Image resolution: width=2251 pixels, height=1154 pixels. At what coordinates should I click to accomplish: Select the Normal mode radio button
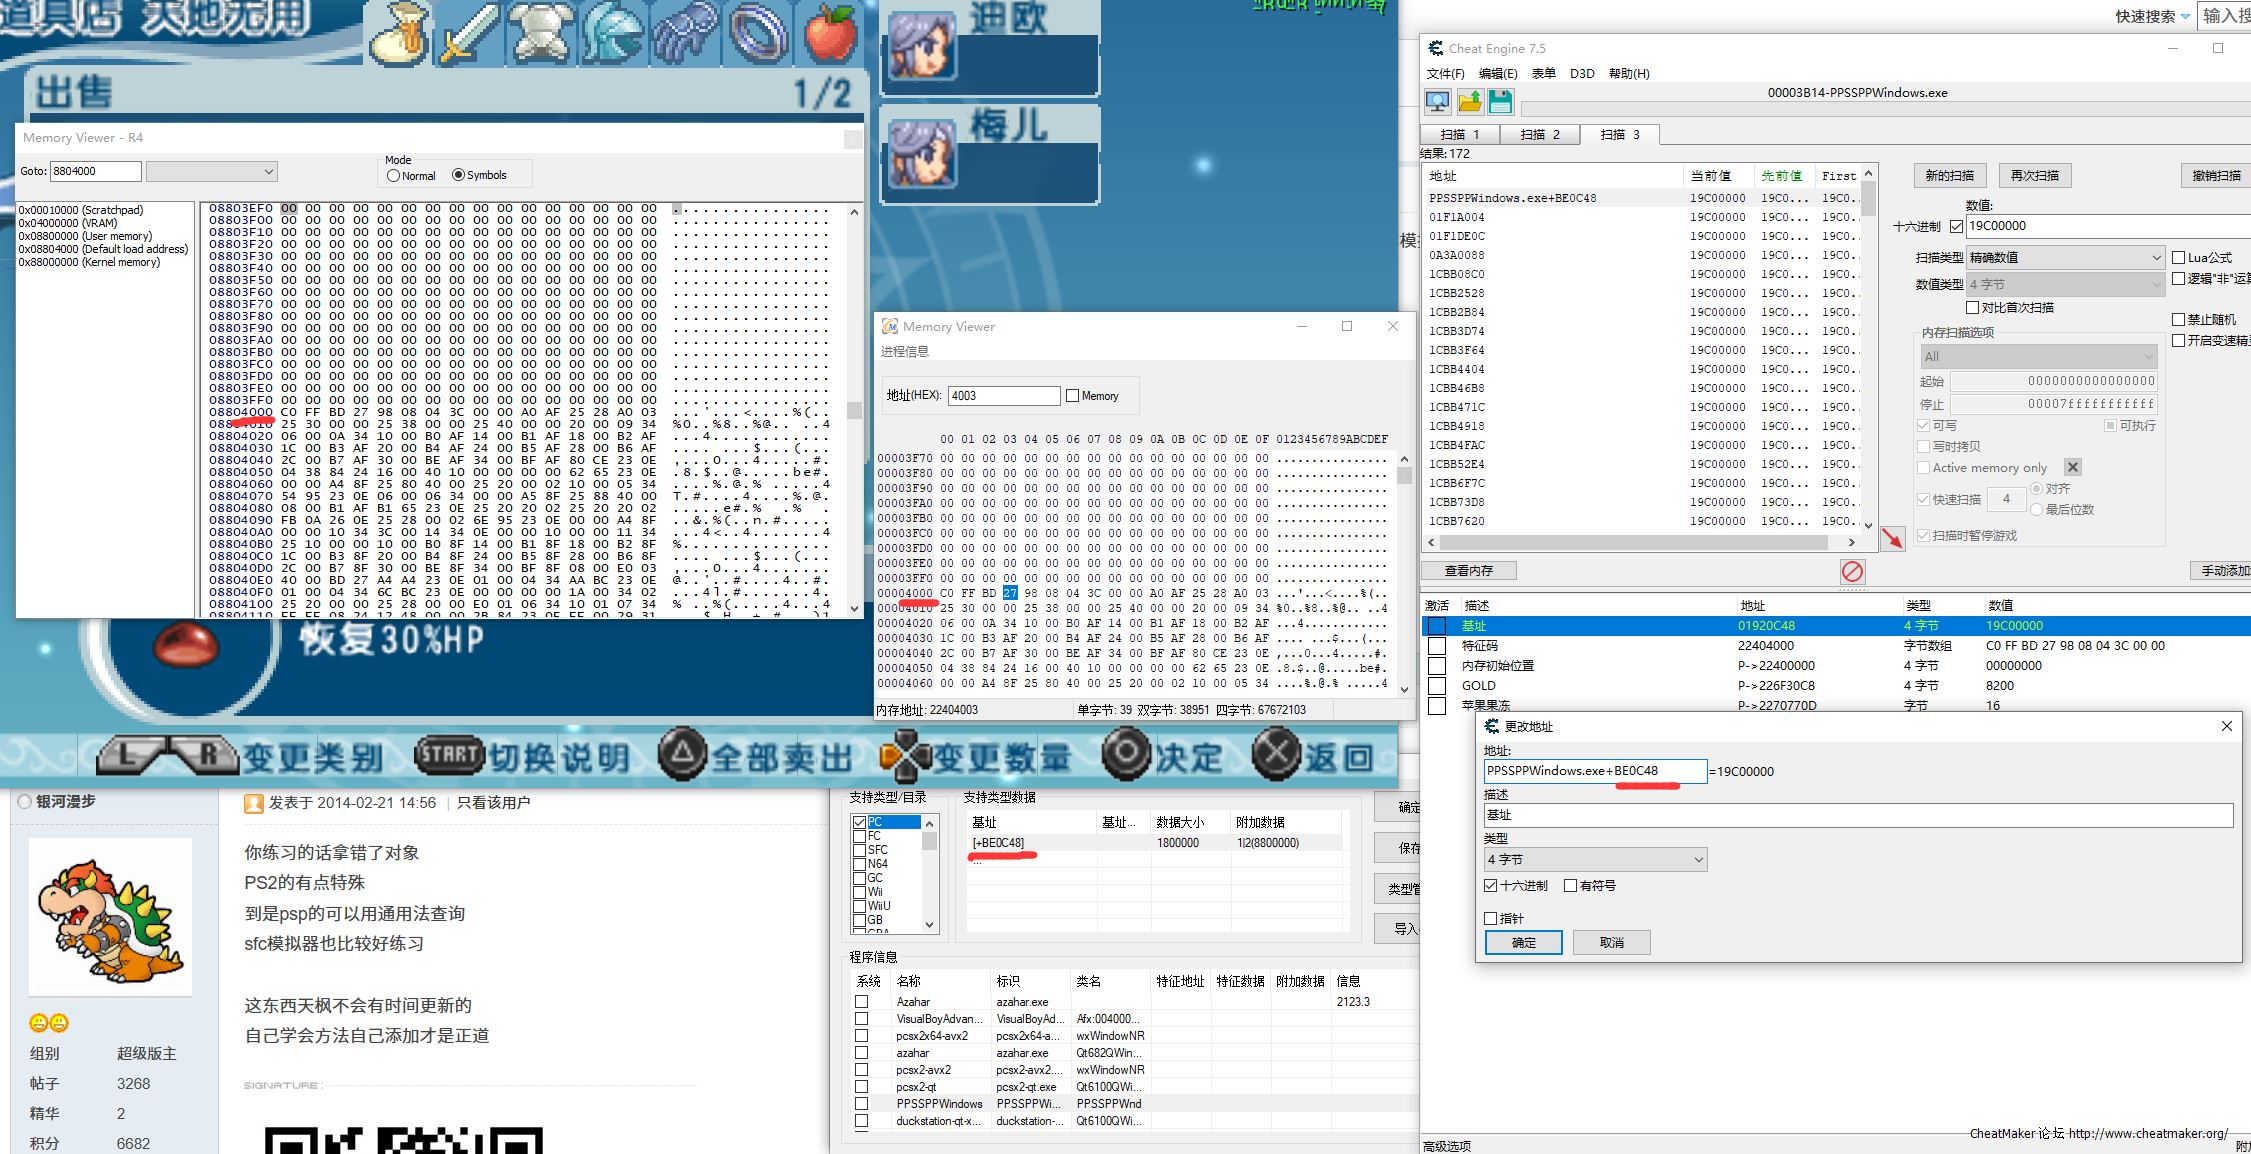point(394,176)
